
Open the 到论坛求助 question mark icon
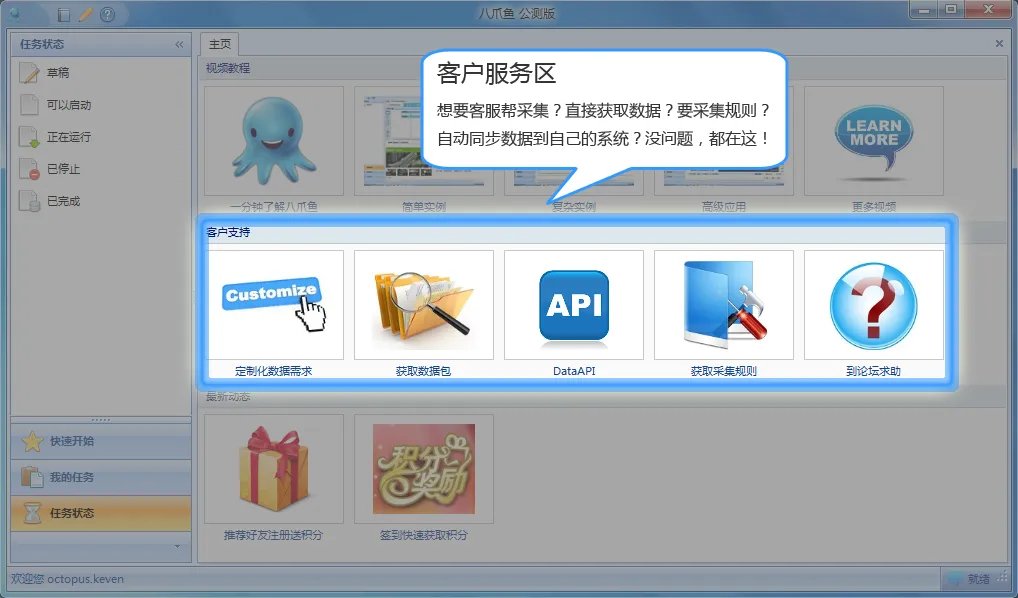[x=873, y=305]
